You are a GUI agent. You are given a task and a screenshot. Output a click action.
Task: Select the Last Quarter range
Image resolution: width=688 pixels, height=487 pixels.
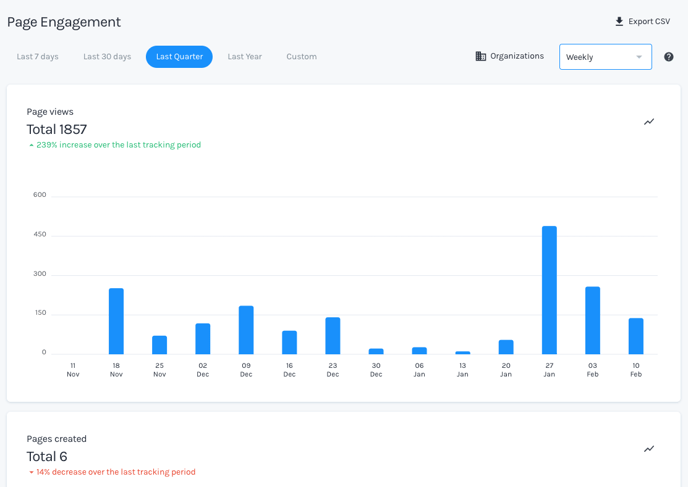[179, 57]
